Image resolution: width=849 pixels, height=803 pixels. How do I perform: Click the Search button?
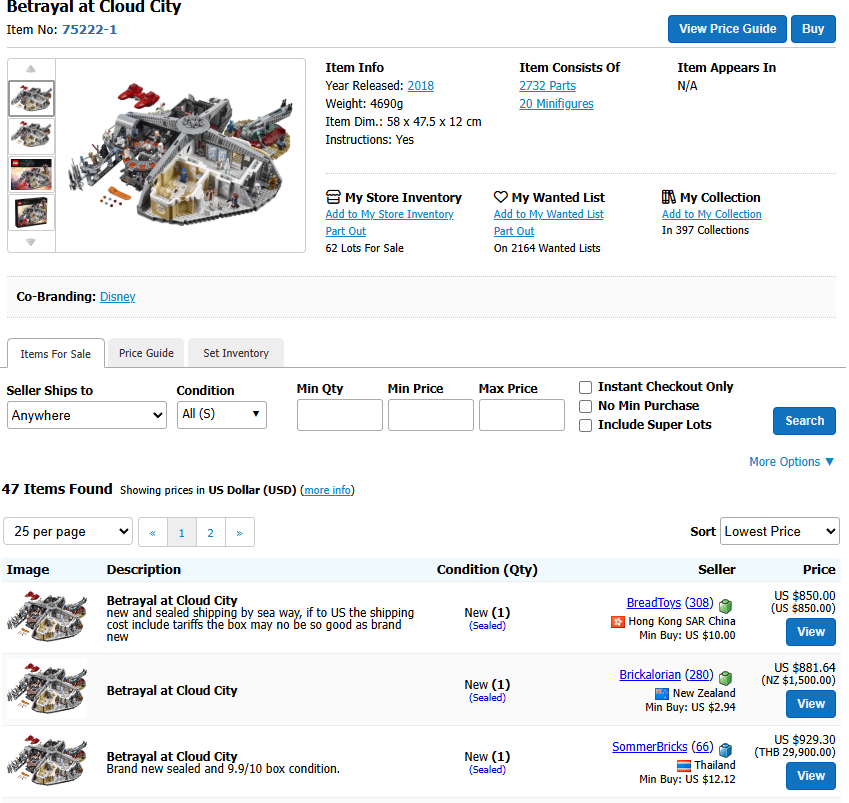804,421
